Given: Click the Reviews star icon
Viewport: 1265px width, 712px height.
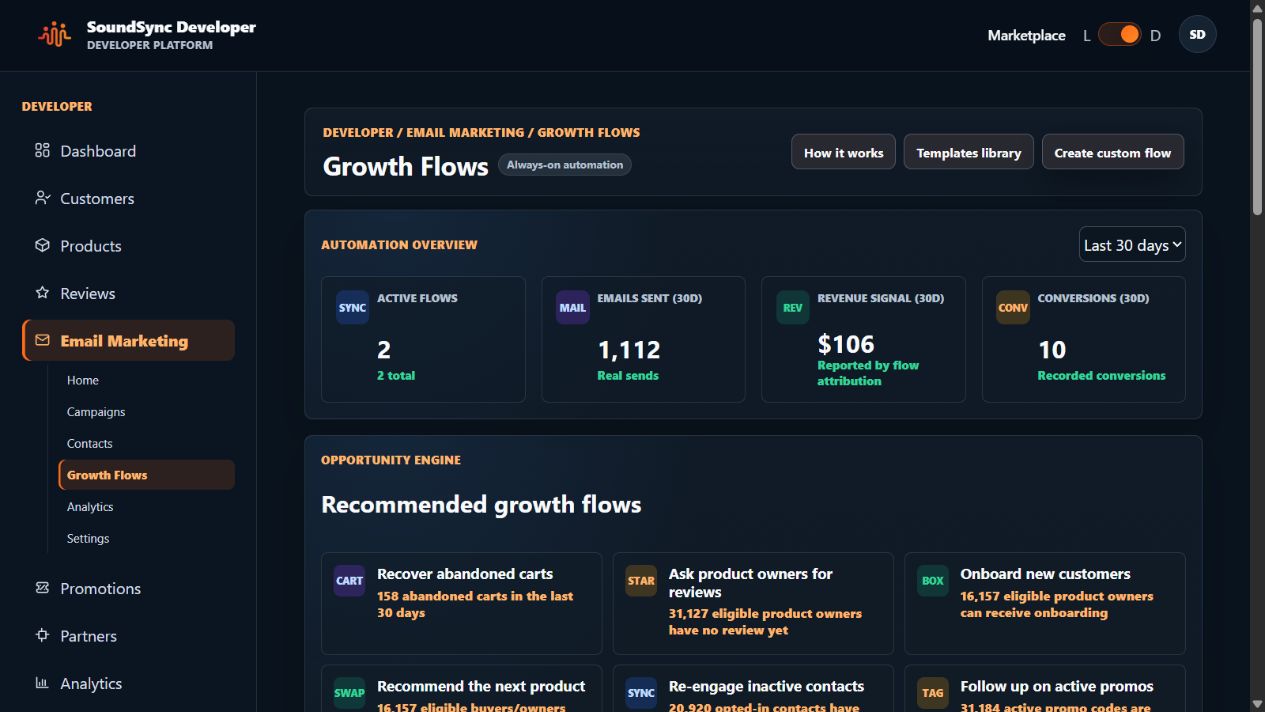Looking at the screenshot, I should coord(42,293).
